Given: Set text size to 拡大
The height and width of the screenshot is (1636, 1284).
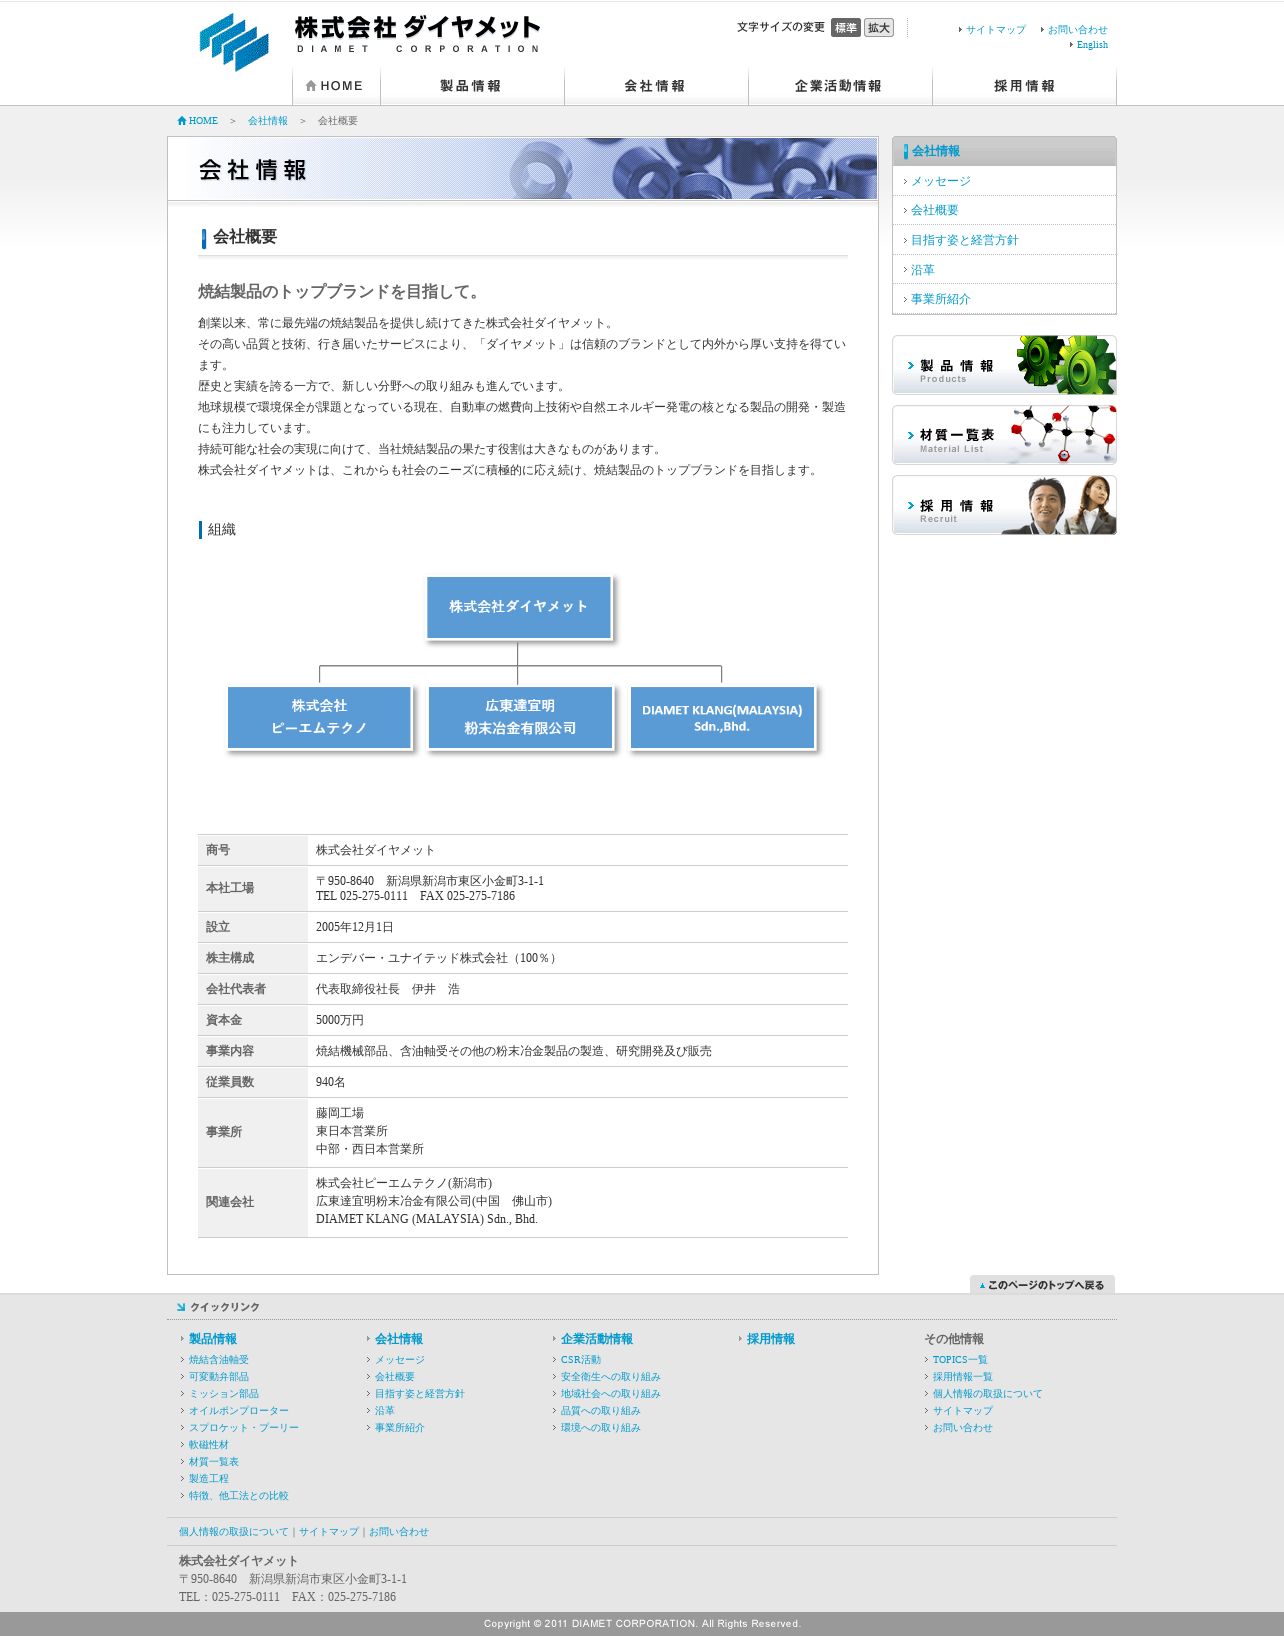Looking at the screenshot, I should [x=879, y=28].
